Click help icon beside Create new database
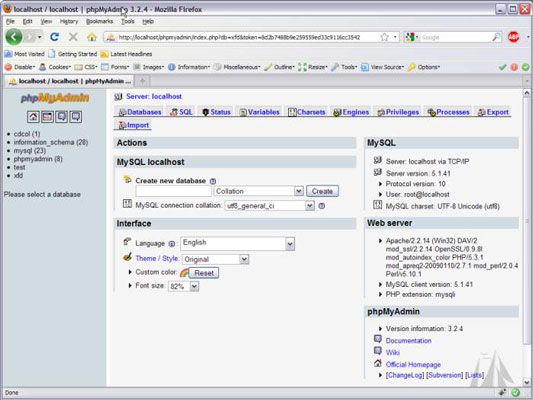Viewport: 533px width, 400px height. point(213,181)
